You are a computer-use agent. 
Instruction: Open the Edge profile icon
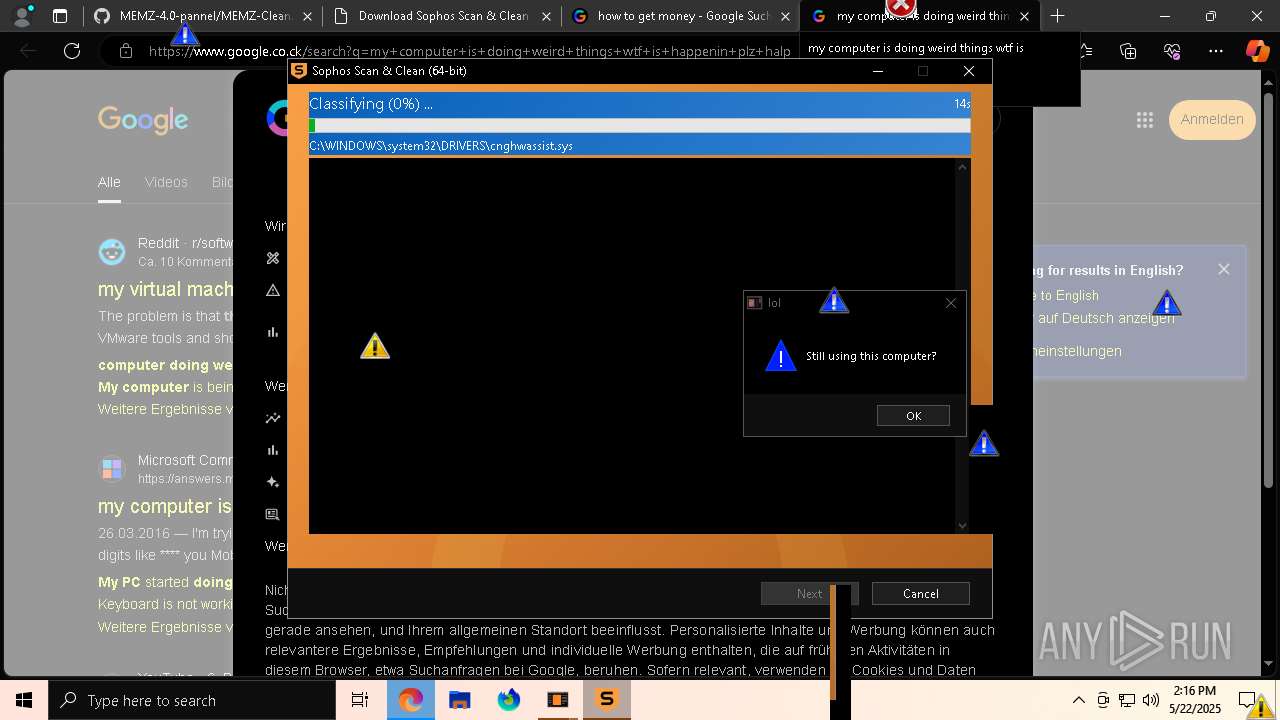click(22, 16)
